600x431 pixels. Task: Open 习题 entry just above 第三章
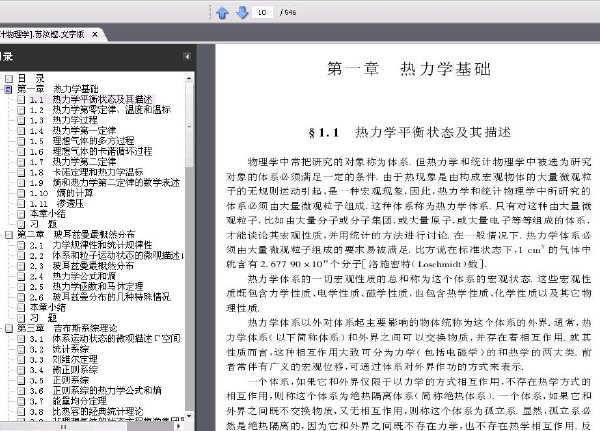coord(43,318)
